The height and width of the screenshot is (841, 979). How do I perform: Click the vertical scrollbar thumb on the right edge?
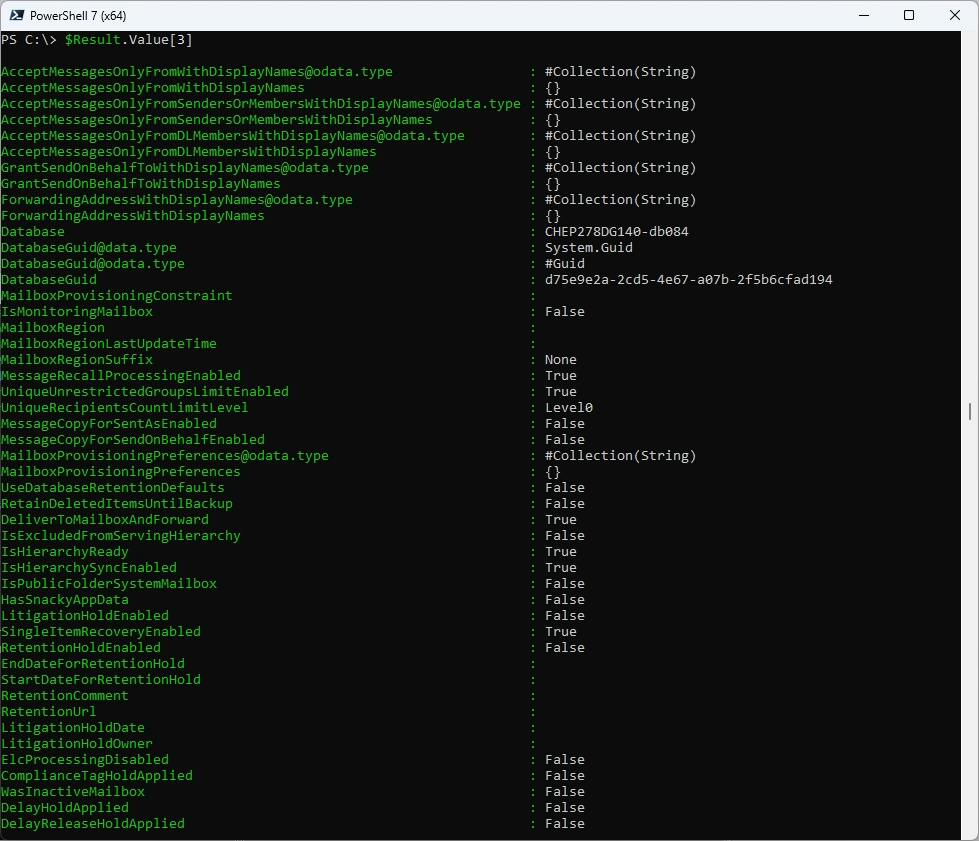point(970,411)
